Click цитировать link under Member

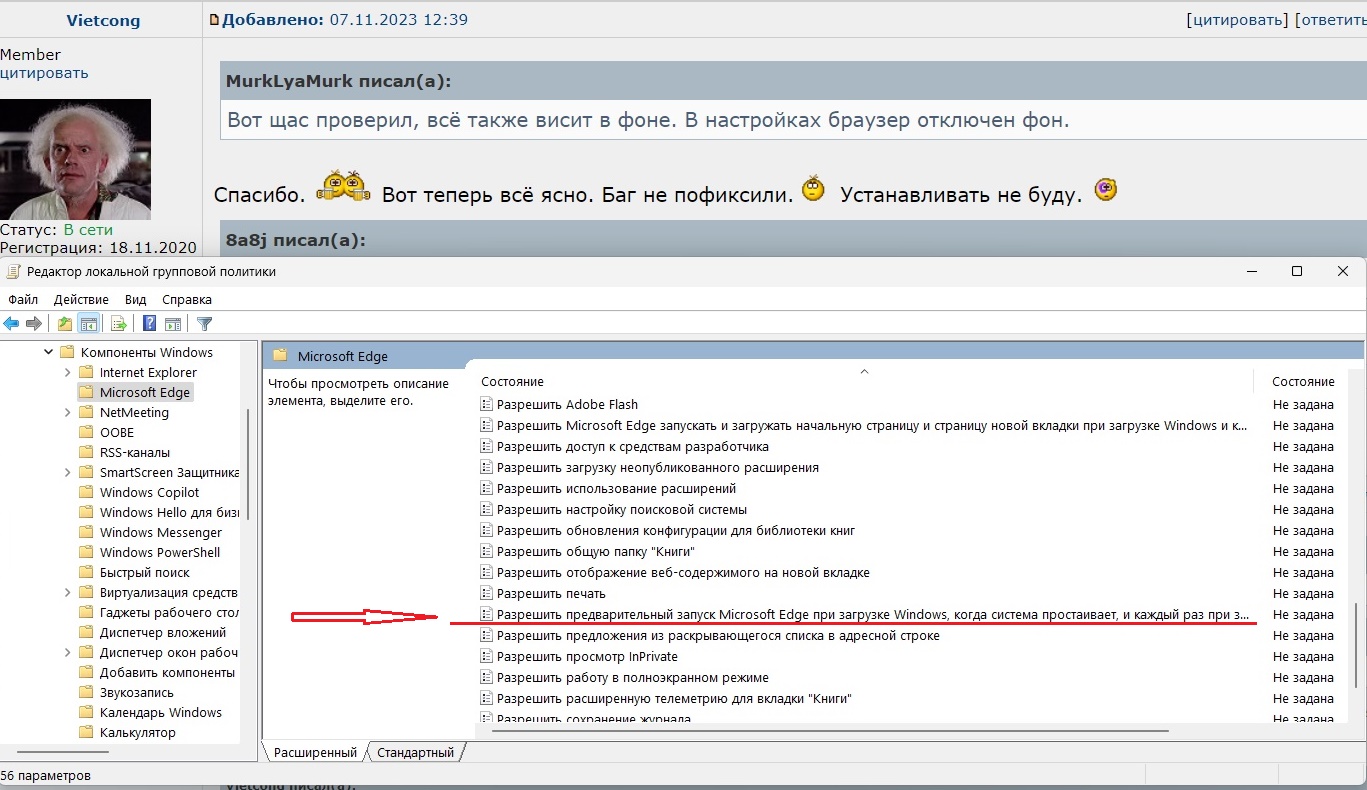tap(44, 73)
